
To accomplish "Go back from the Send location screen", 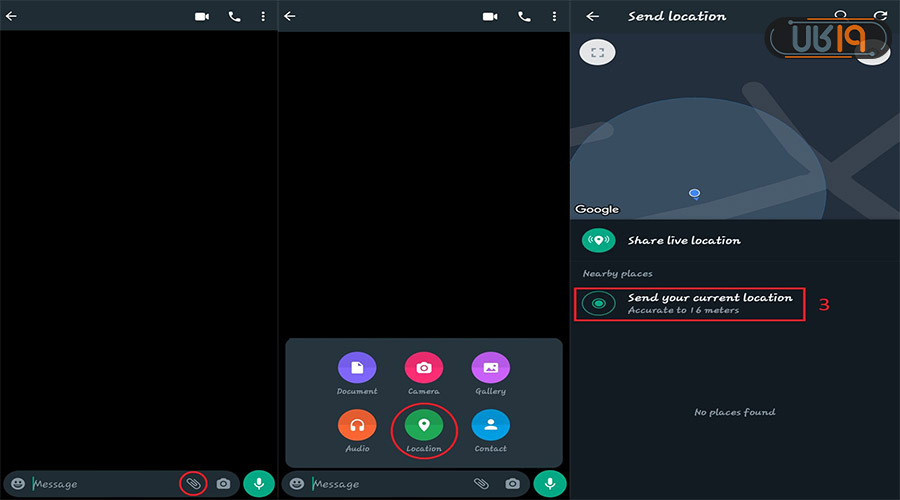I will [592, 17].
